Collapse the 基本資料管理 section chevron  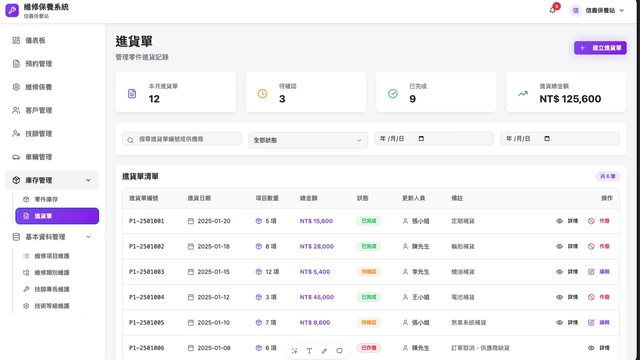coord(88,237)
